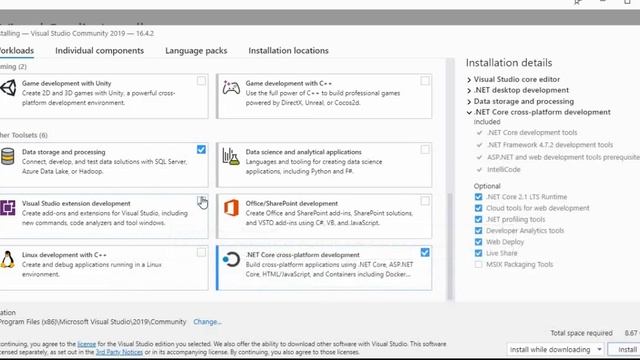Click .NET Framework 4.7.2 development tools item
This screenshot has width=640, height=360.
pos(550,144)
